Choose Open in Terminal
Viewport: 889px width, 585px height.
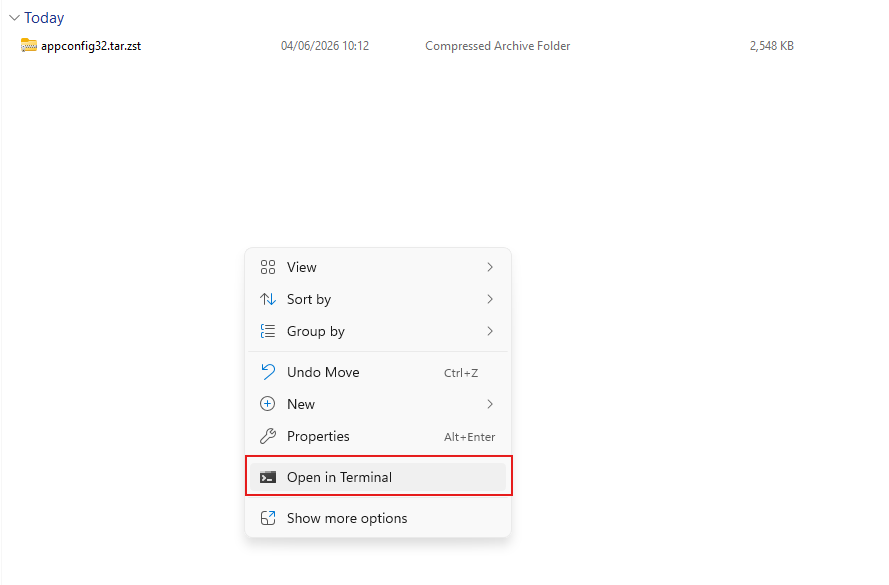(378, 477)
